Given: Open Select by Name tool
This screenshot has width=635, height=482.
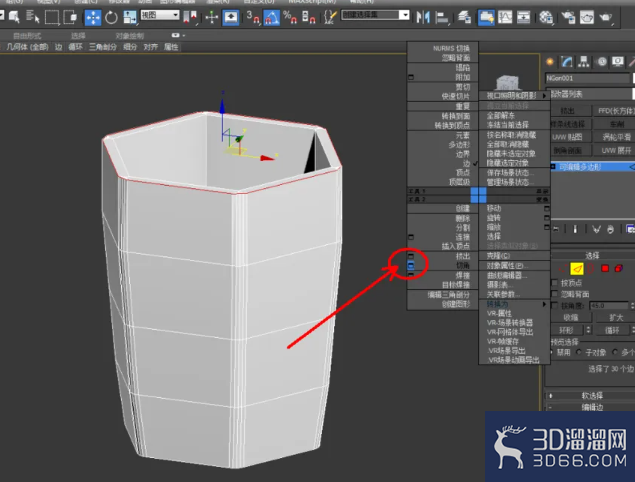Looking at the screenshot, I should tap(32, 17).
